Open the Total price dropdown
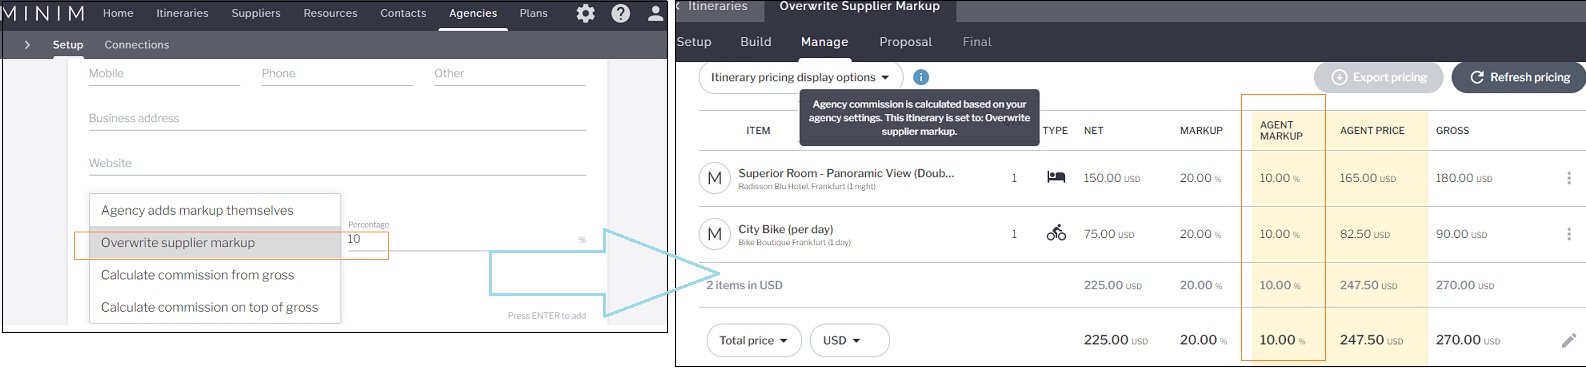Image resolution: width=1586 pixels, height=374 pixels. click(x=754, y=340)
